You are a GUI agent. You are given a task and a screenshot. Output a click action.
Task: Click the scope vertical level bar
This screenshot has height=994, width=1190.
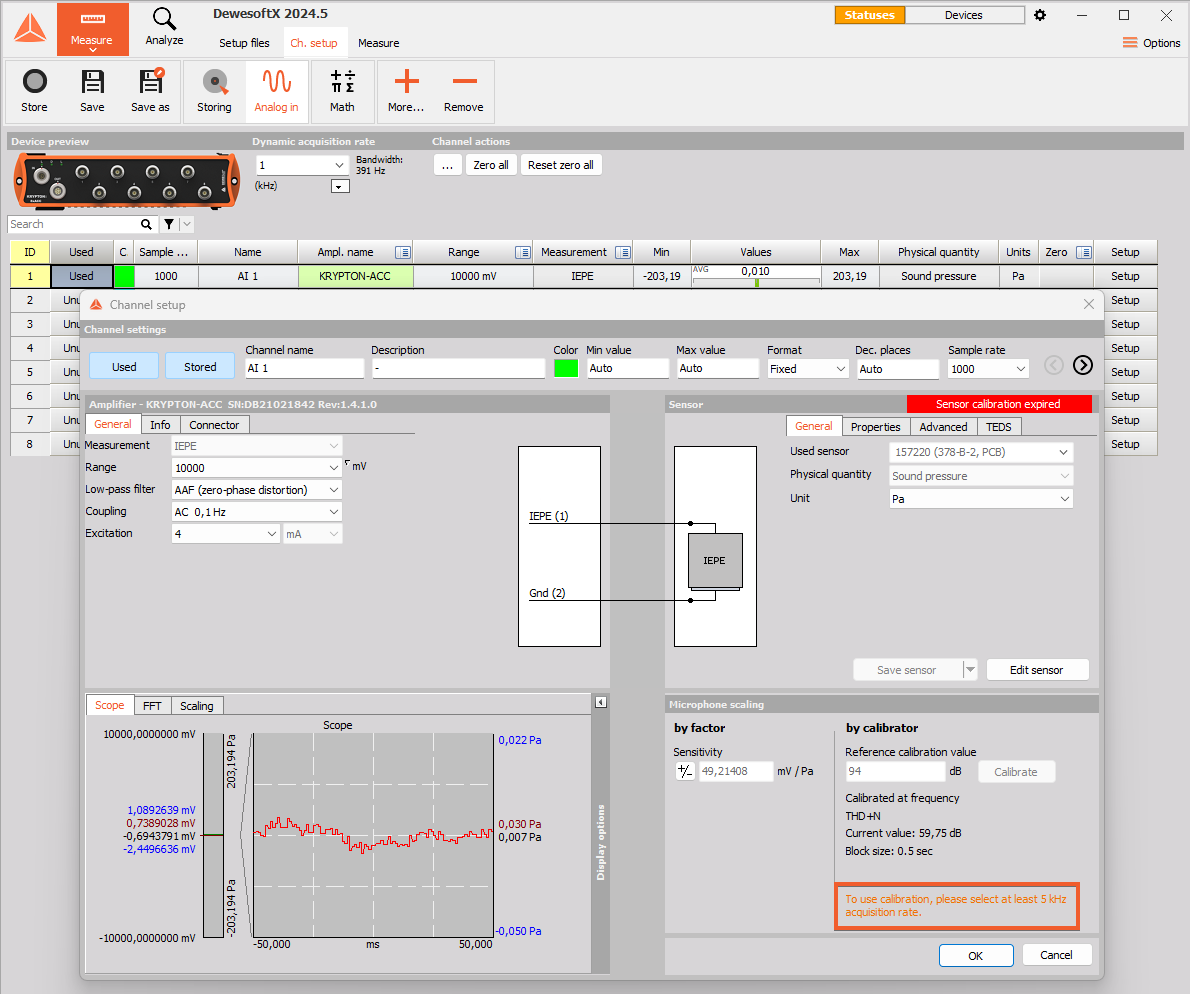[x=213, y=835]
